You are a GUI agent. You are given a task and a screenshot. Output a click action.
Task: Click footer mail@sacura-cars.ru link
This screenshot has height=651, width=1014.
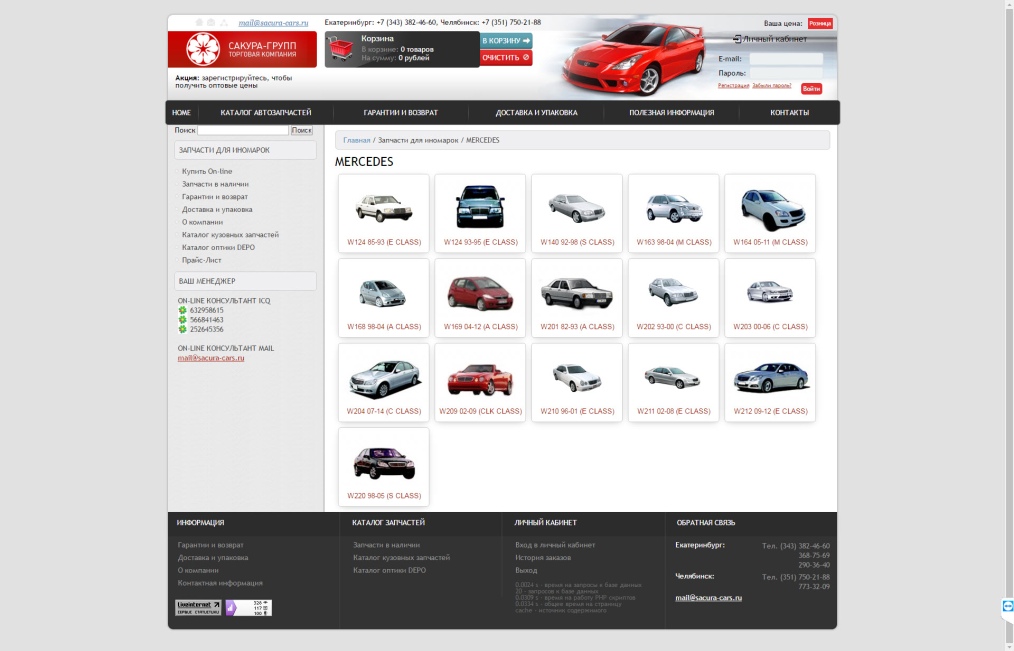tap(708, 598)
